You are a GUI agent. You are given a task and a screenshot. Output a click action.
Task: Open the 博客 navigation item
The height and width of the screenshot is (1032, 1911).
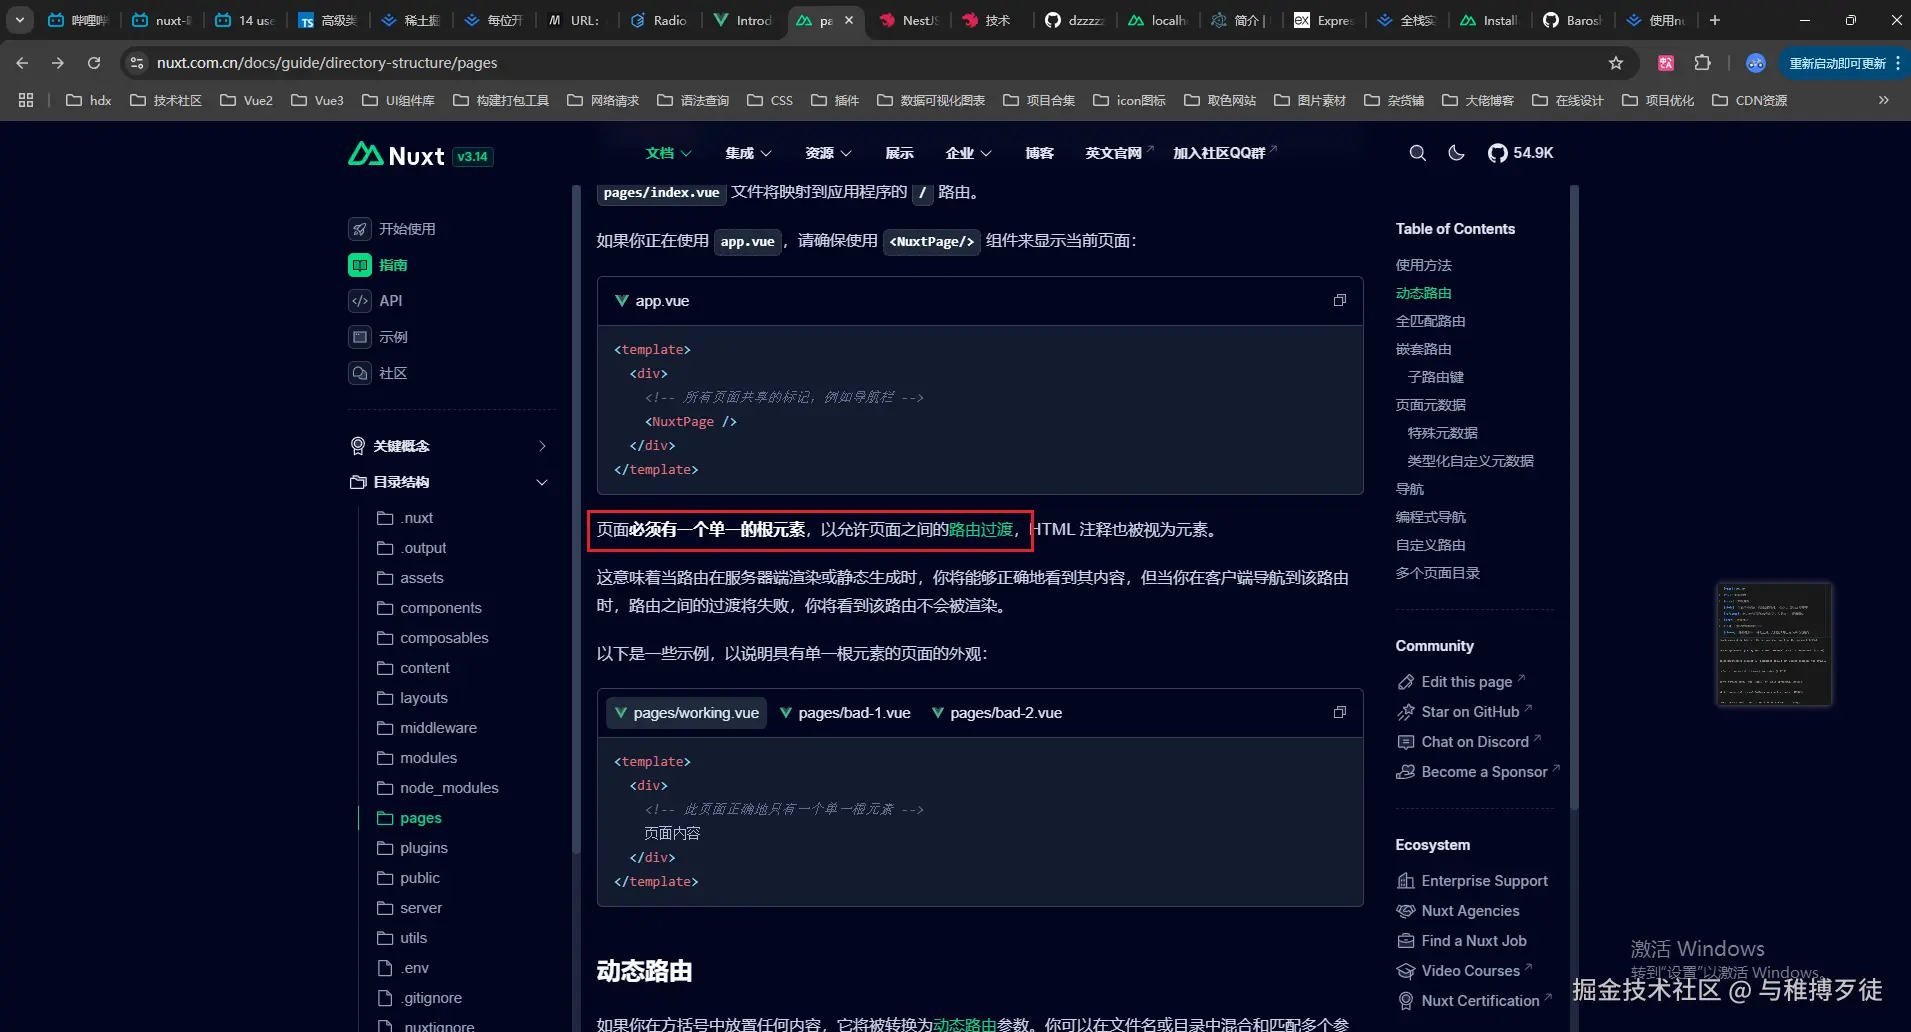point(1039,153)
